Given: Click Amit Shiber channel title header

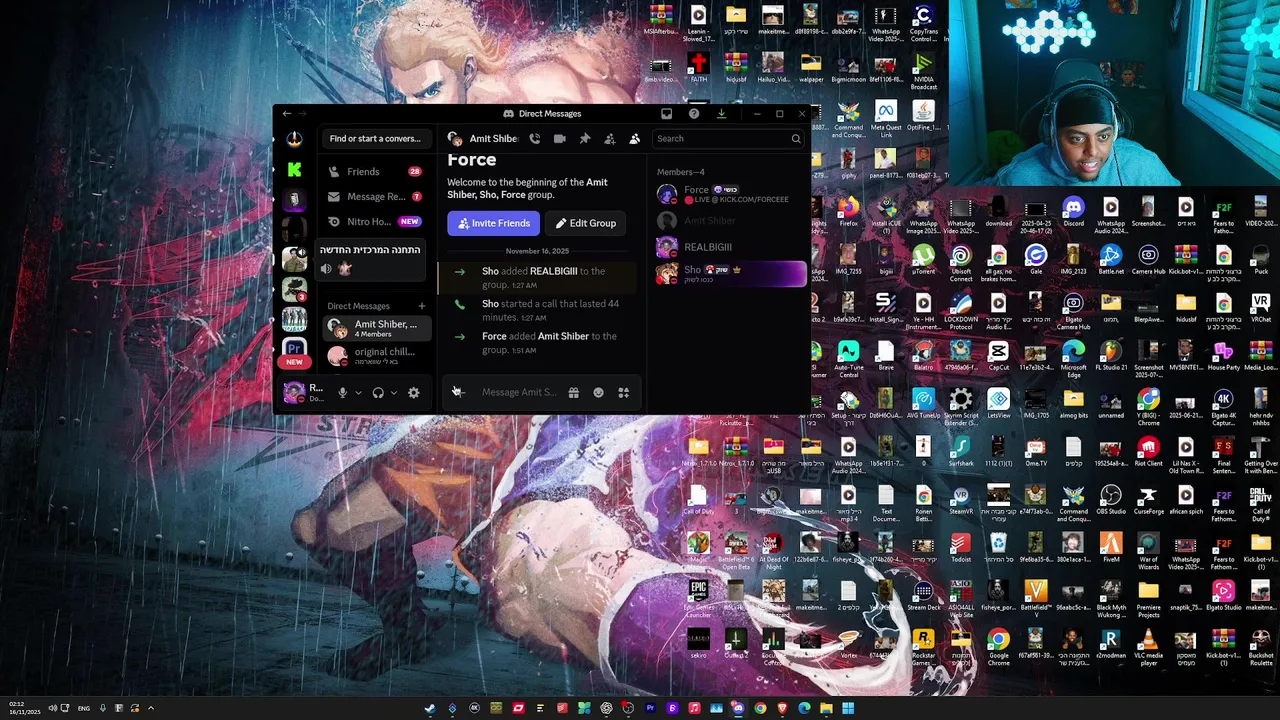Looking at the screenshot, I should tap(493, 139).
